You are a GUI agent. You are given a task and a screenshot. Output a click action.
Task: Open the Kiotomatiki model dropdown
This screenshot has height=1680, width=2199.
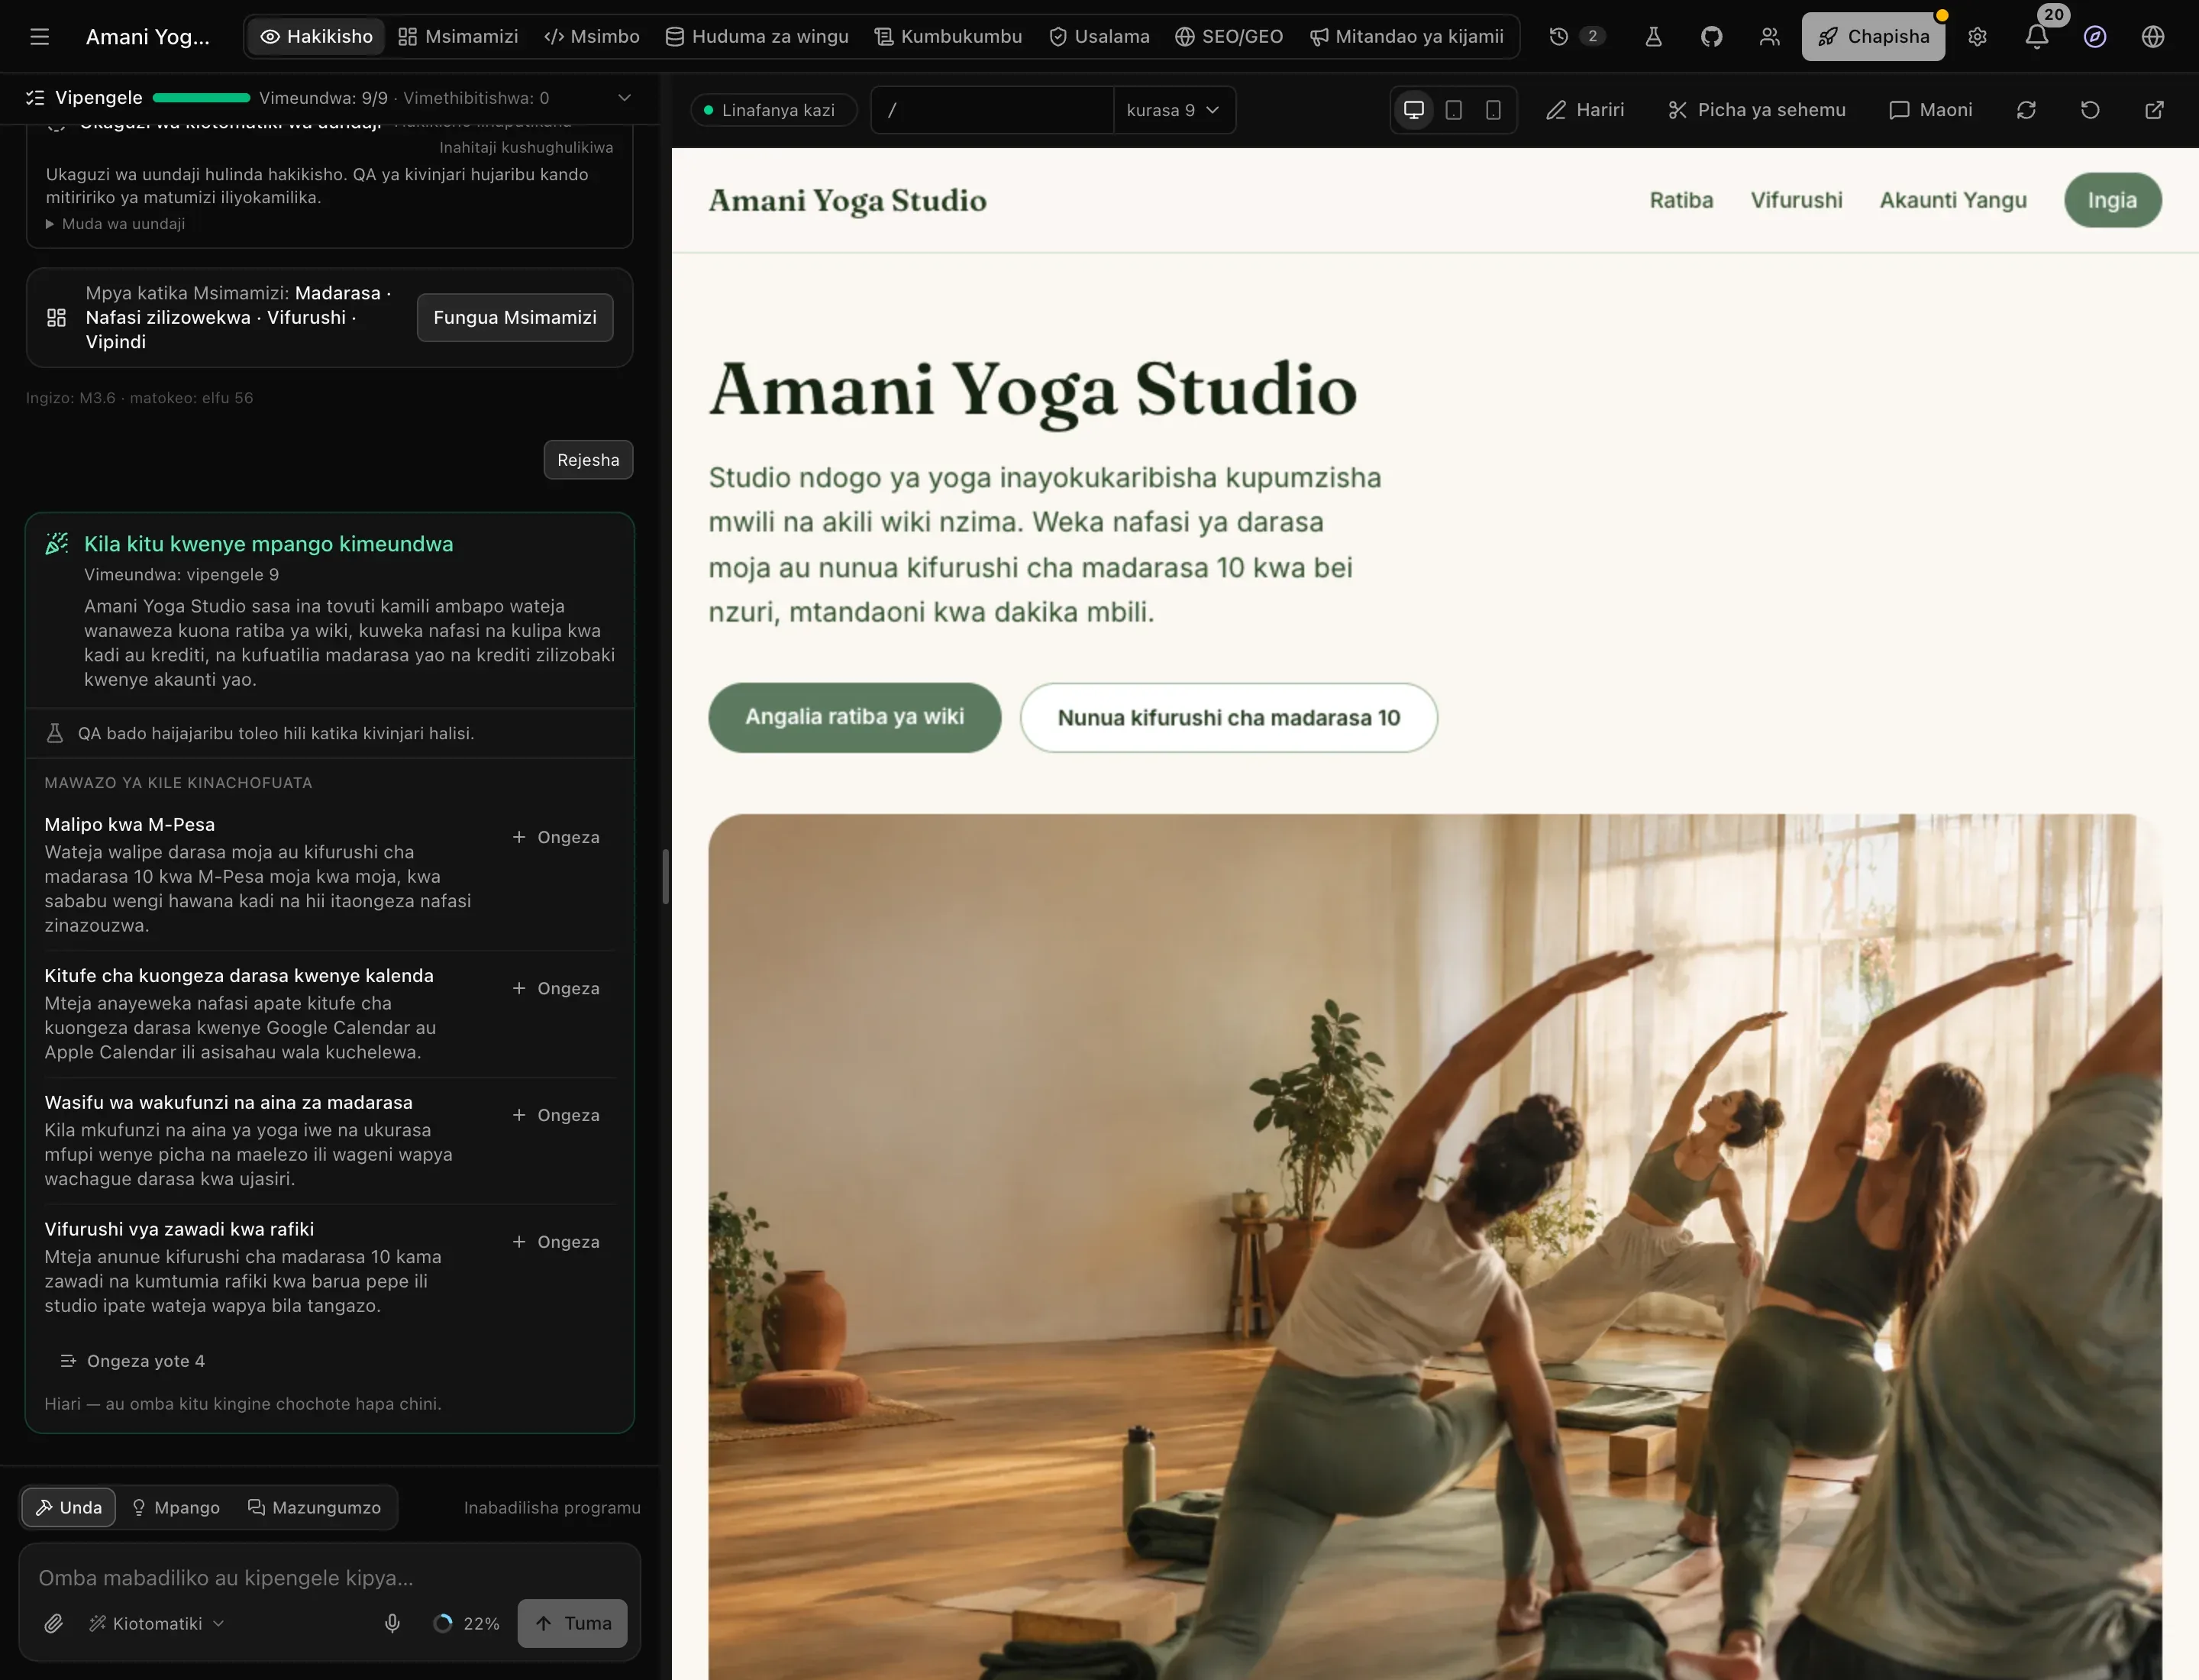tap(156, 1623)
